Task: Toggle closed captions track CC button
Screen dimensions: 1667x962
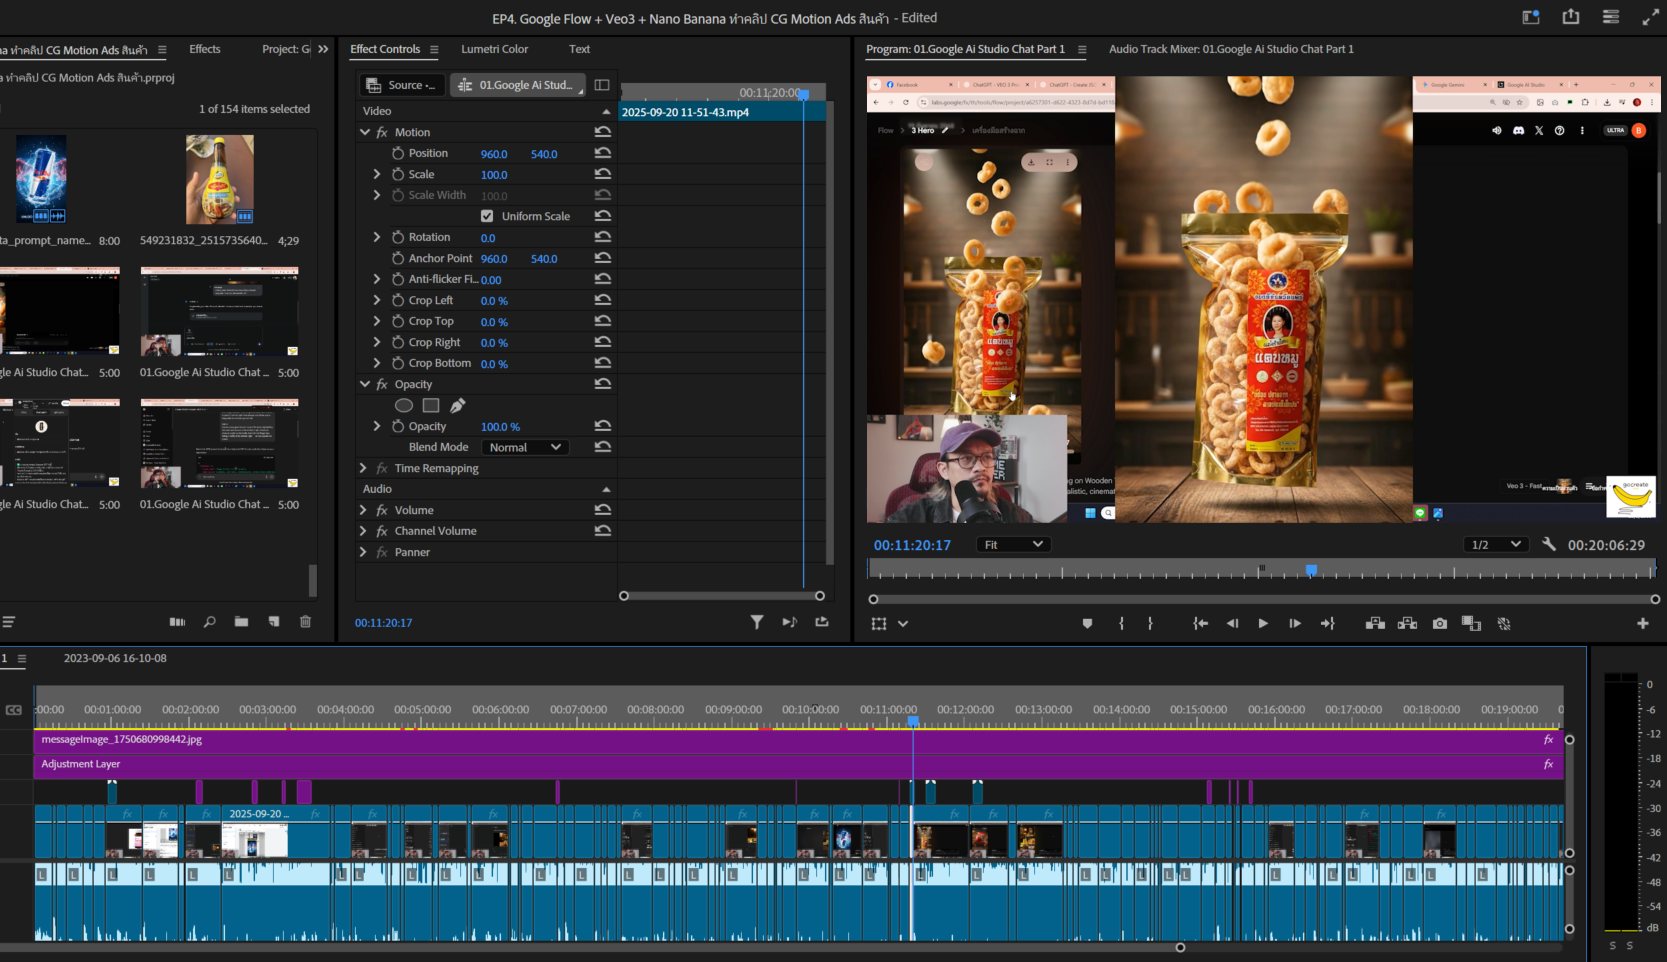Action: click(x=13, y=710)
